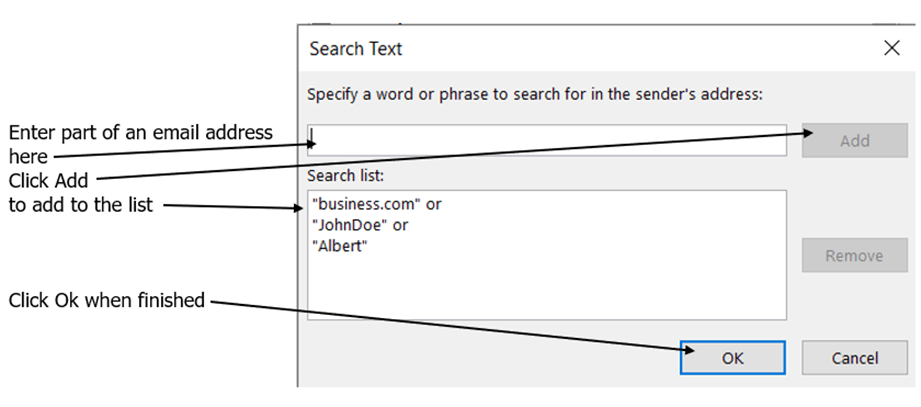Click empty space inside the Search list box
921x407 pixels.
pyautogui.click(x=547, y=288)
